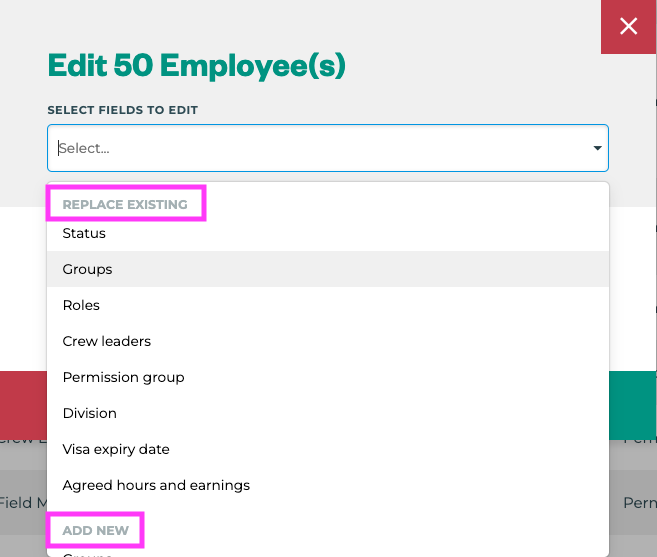The image size is (657, 557).
Task: Click the partially hidden Crew L table cell
Action: coord(22,439)
